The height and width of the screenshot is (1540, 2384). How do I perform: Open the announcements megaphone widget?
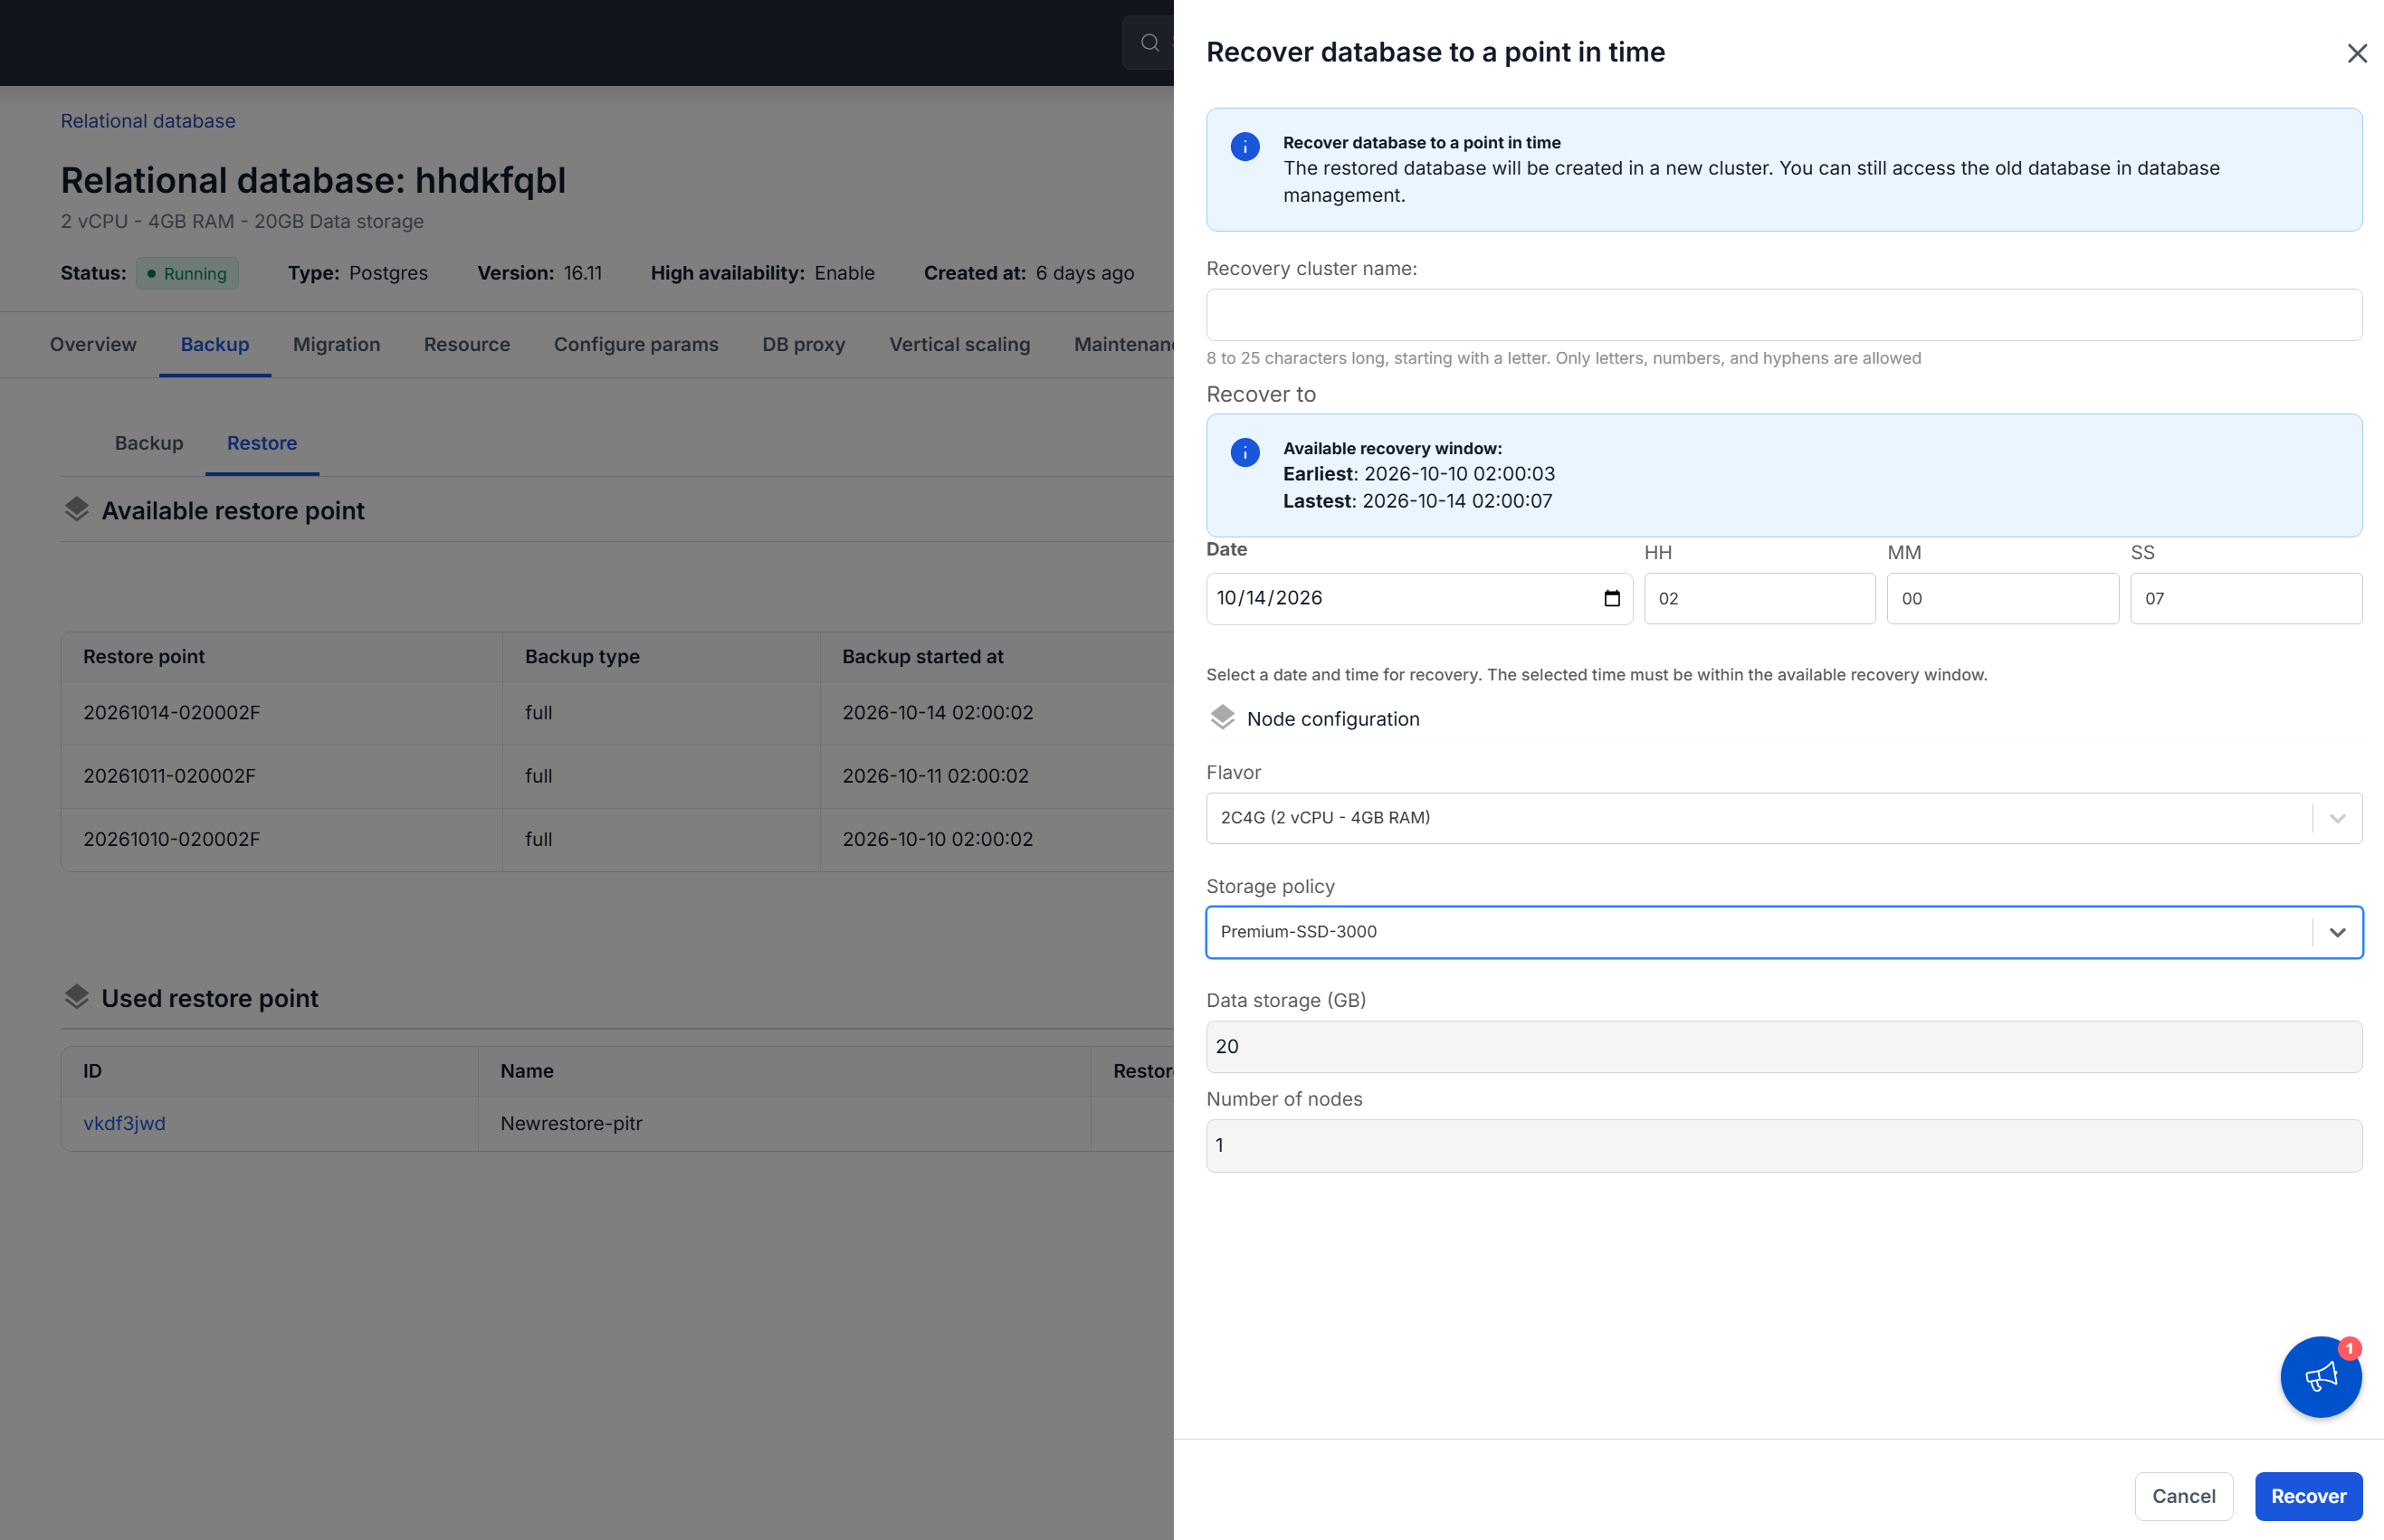point(2320,1377)
